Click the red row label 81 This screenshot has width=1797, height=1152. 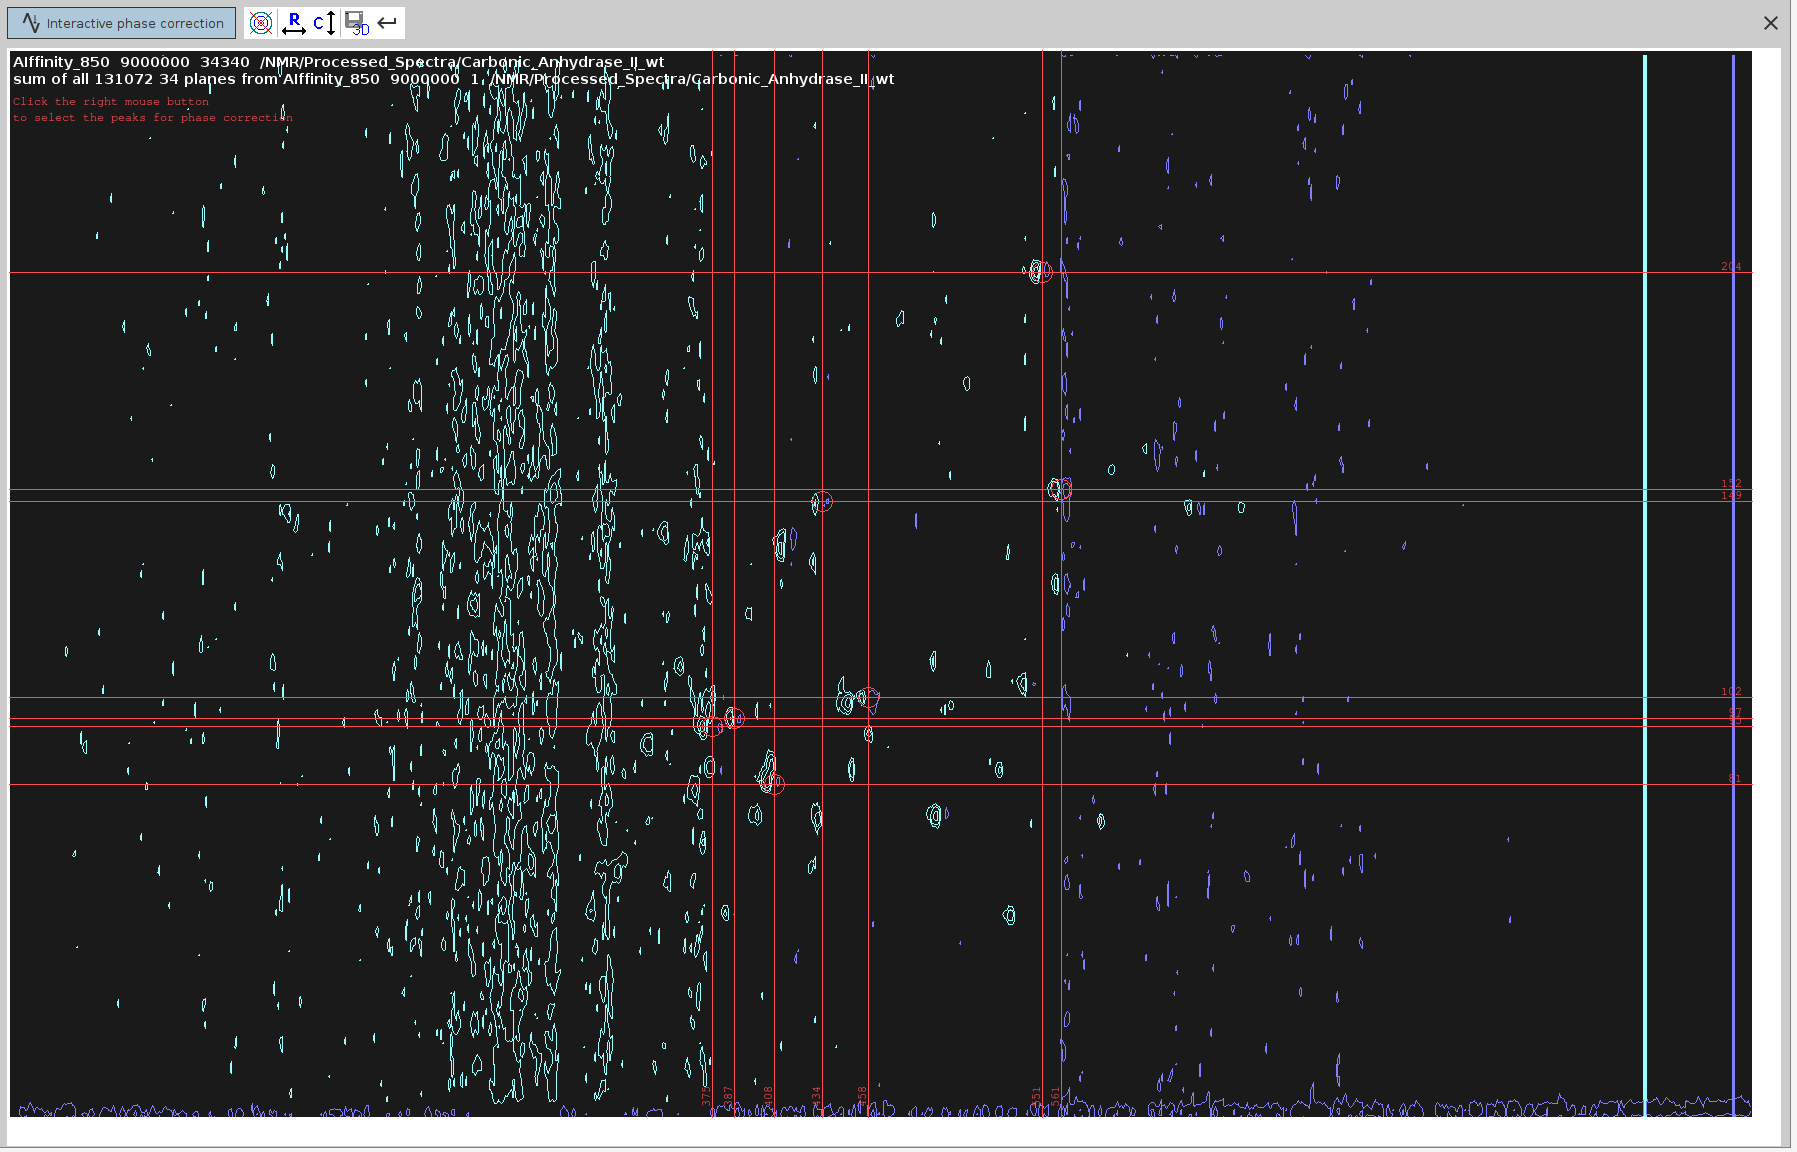pyautogui.click(x=1734, y=778)
